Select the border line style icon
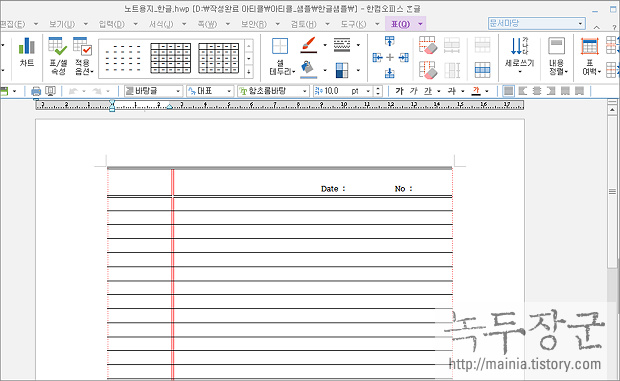Image resolution: width=620 pixels, height=381 pixels. pyautogui.click(x=342, y=45)
